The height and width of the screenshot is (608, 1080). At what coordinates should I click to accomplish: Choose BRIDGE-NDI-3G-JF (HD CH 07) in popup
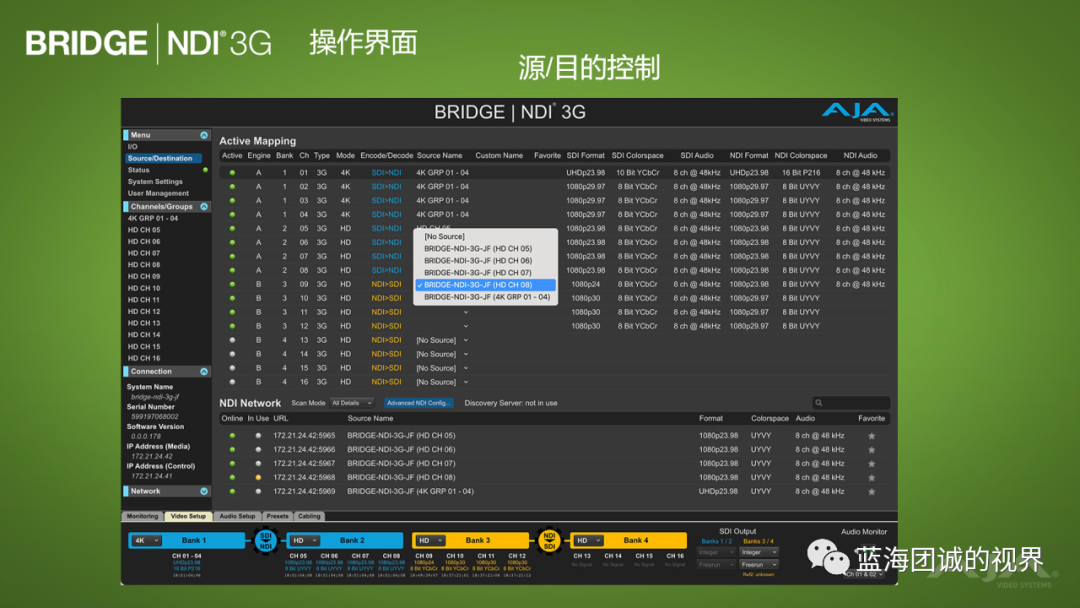tap(485, 273)
